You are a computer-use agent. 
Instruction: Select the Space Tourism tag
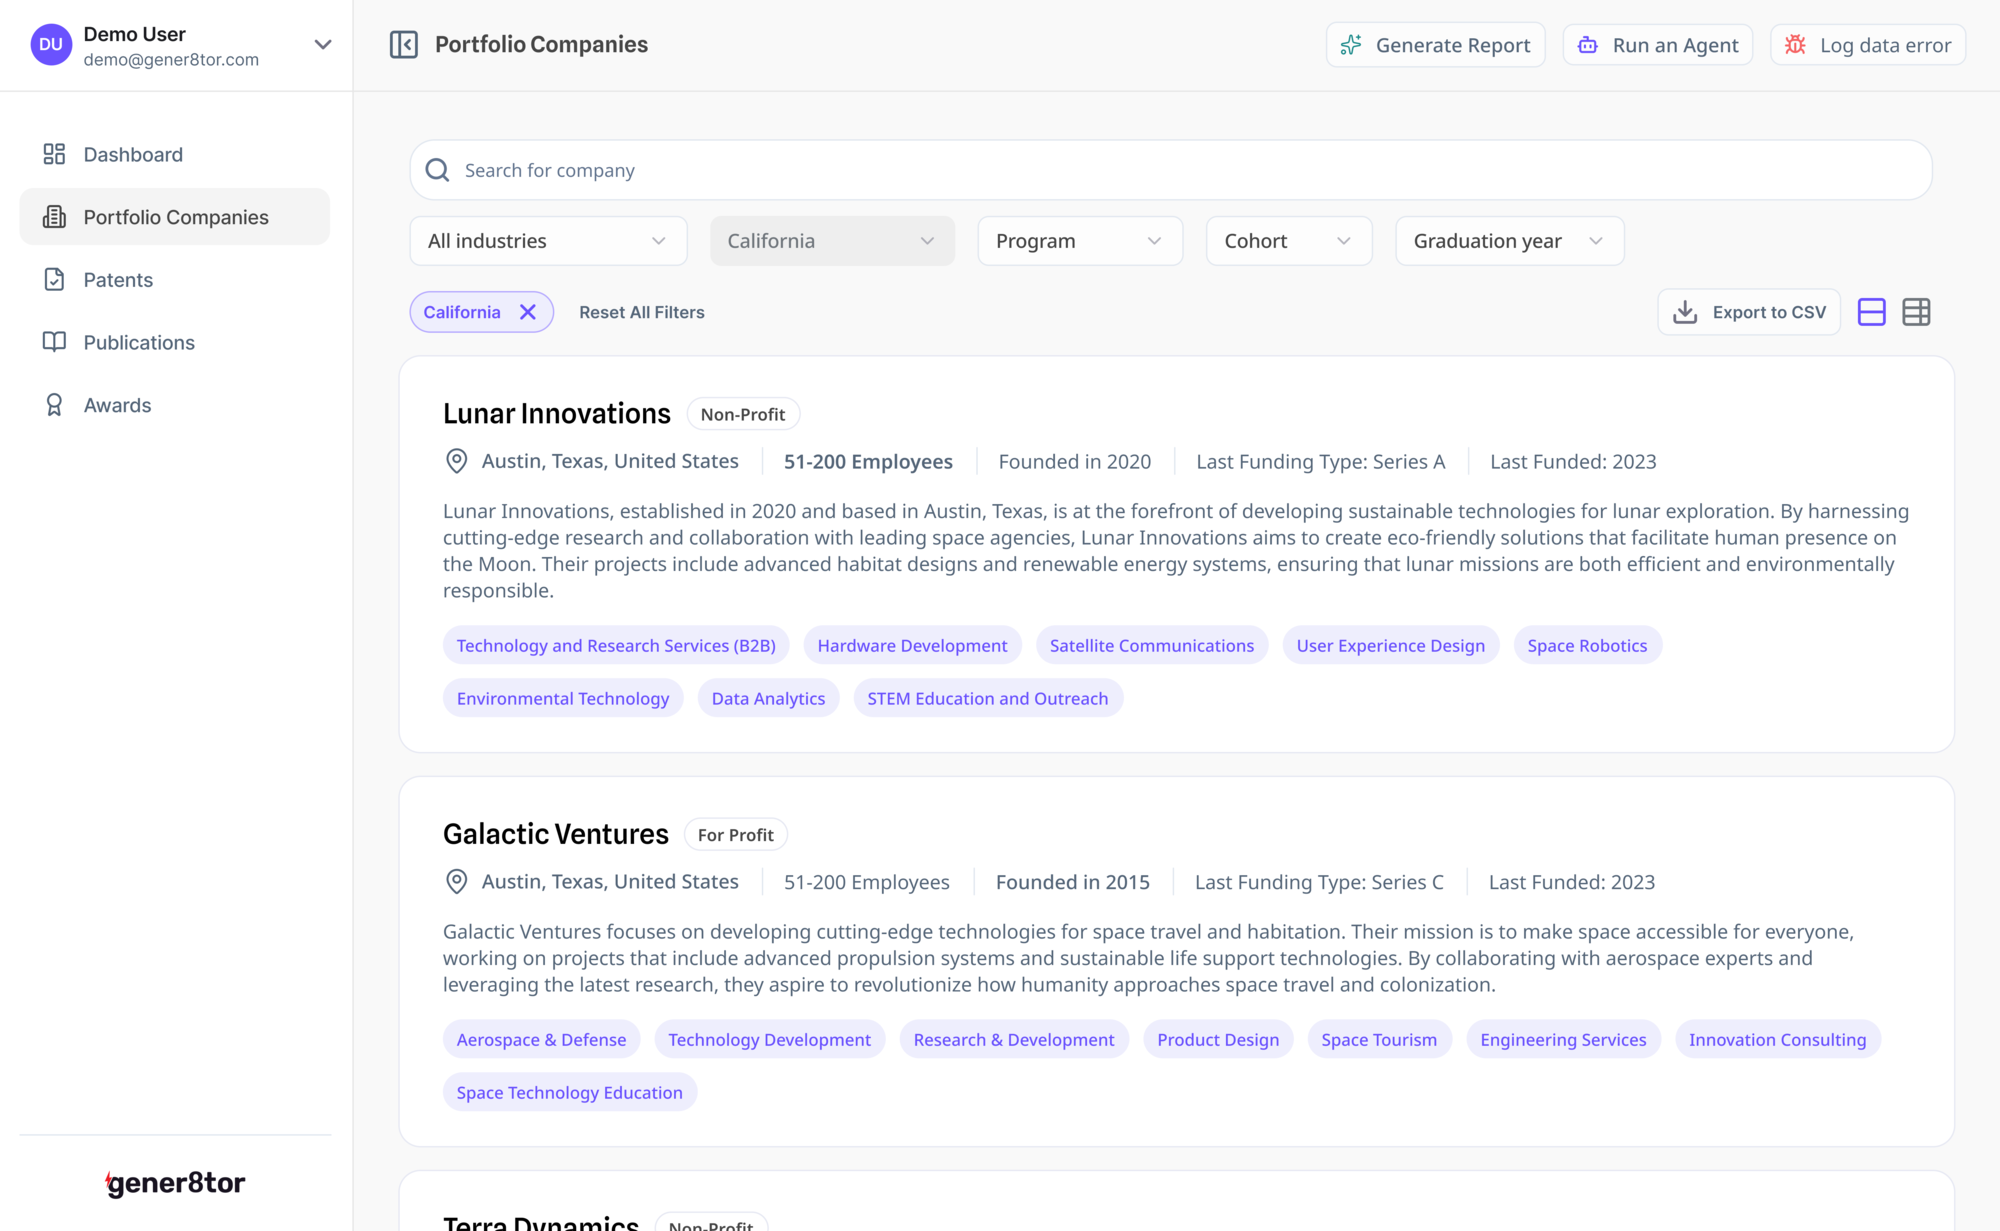click(1379, 1039)
